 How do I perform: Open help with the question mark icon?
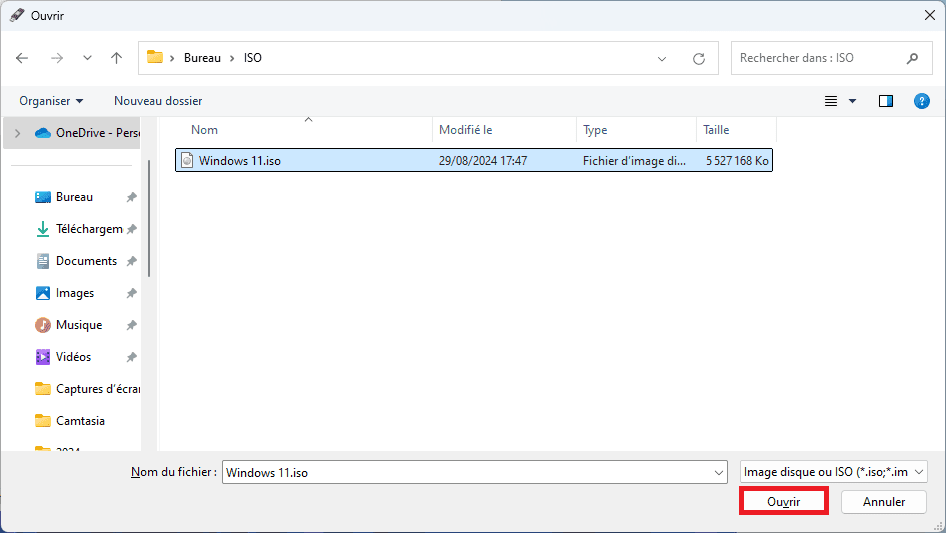click(x=922, y=101)
